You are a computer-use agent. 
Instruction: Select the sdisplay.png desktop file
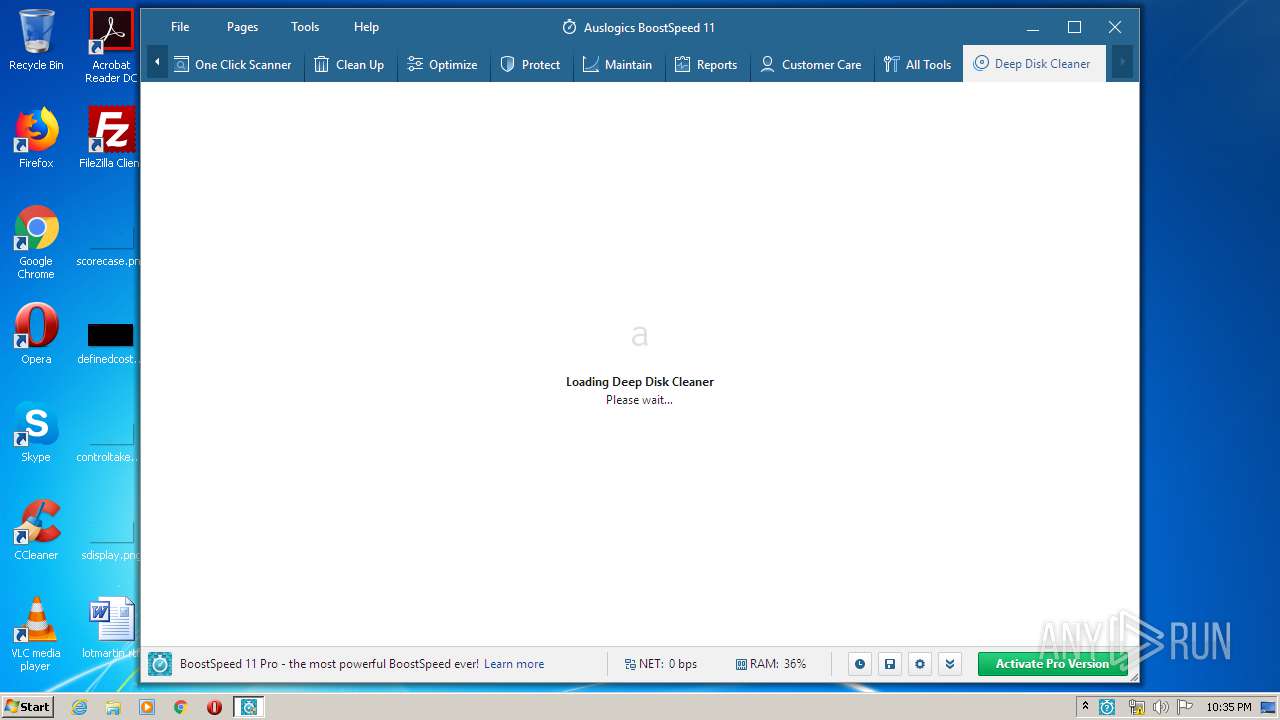110,539
